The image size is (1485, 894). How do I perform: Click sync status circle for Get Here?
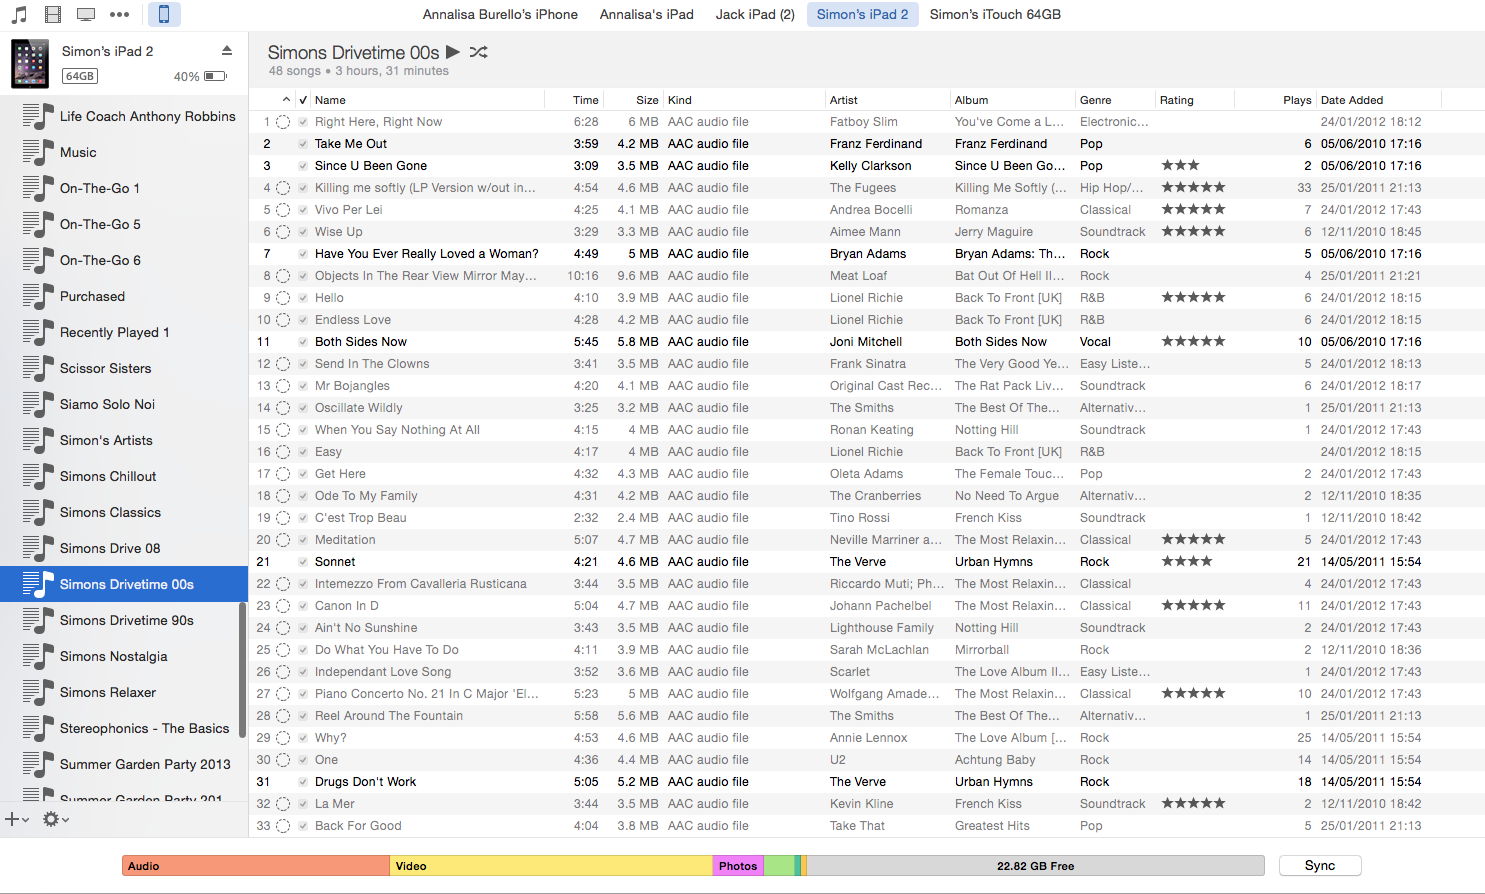point(283,474)
